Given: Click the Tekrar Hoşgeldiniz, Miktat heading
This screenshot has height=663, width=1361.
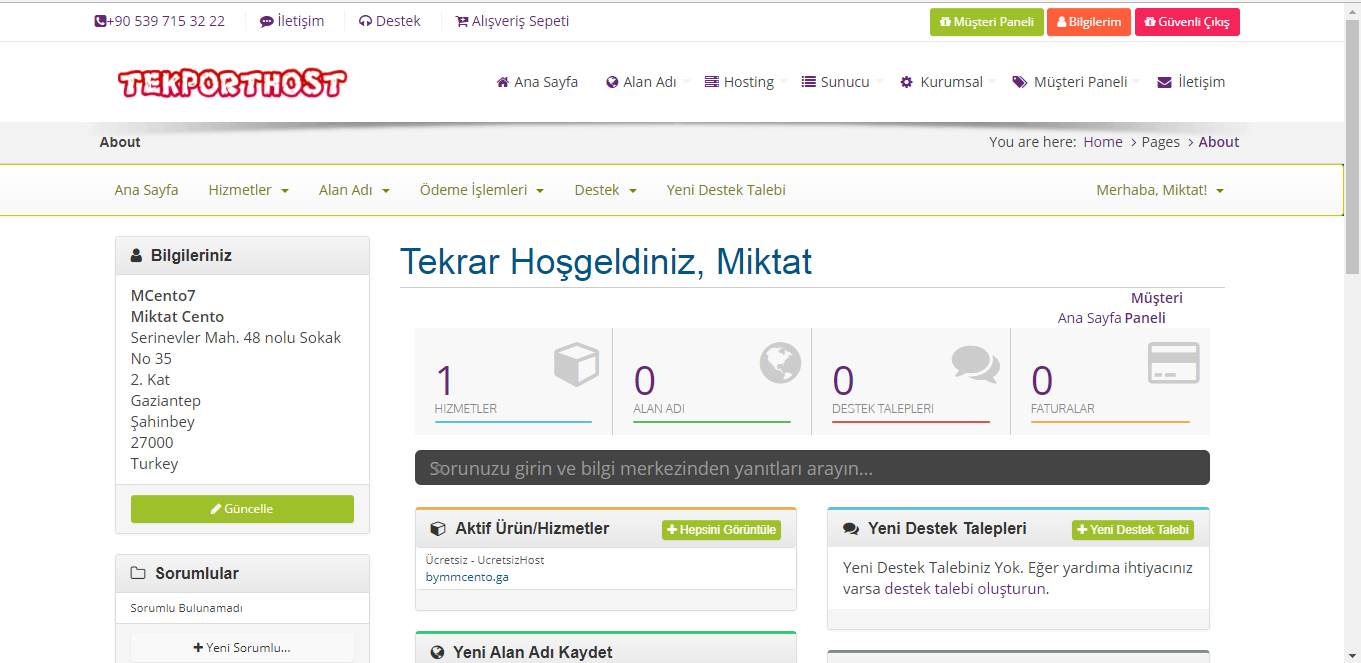Looking at the screenshot, I should (606, 262).
